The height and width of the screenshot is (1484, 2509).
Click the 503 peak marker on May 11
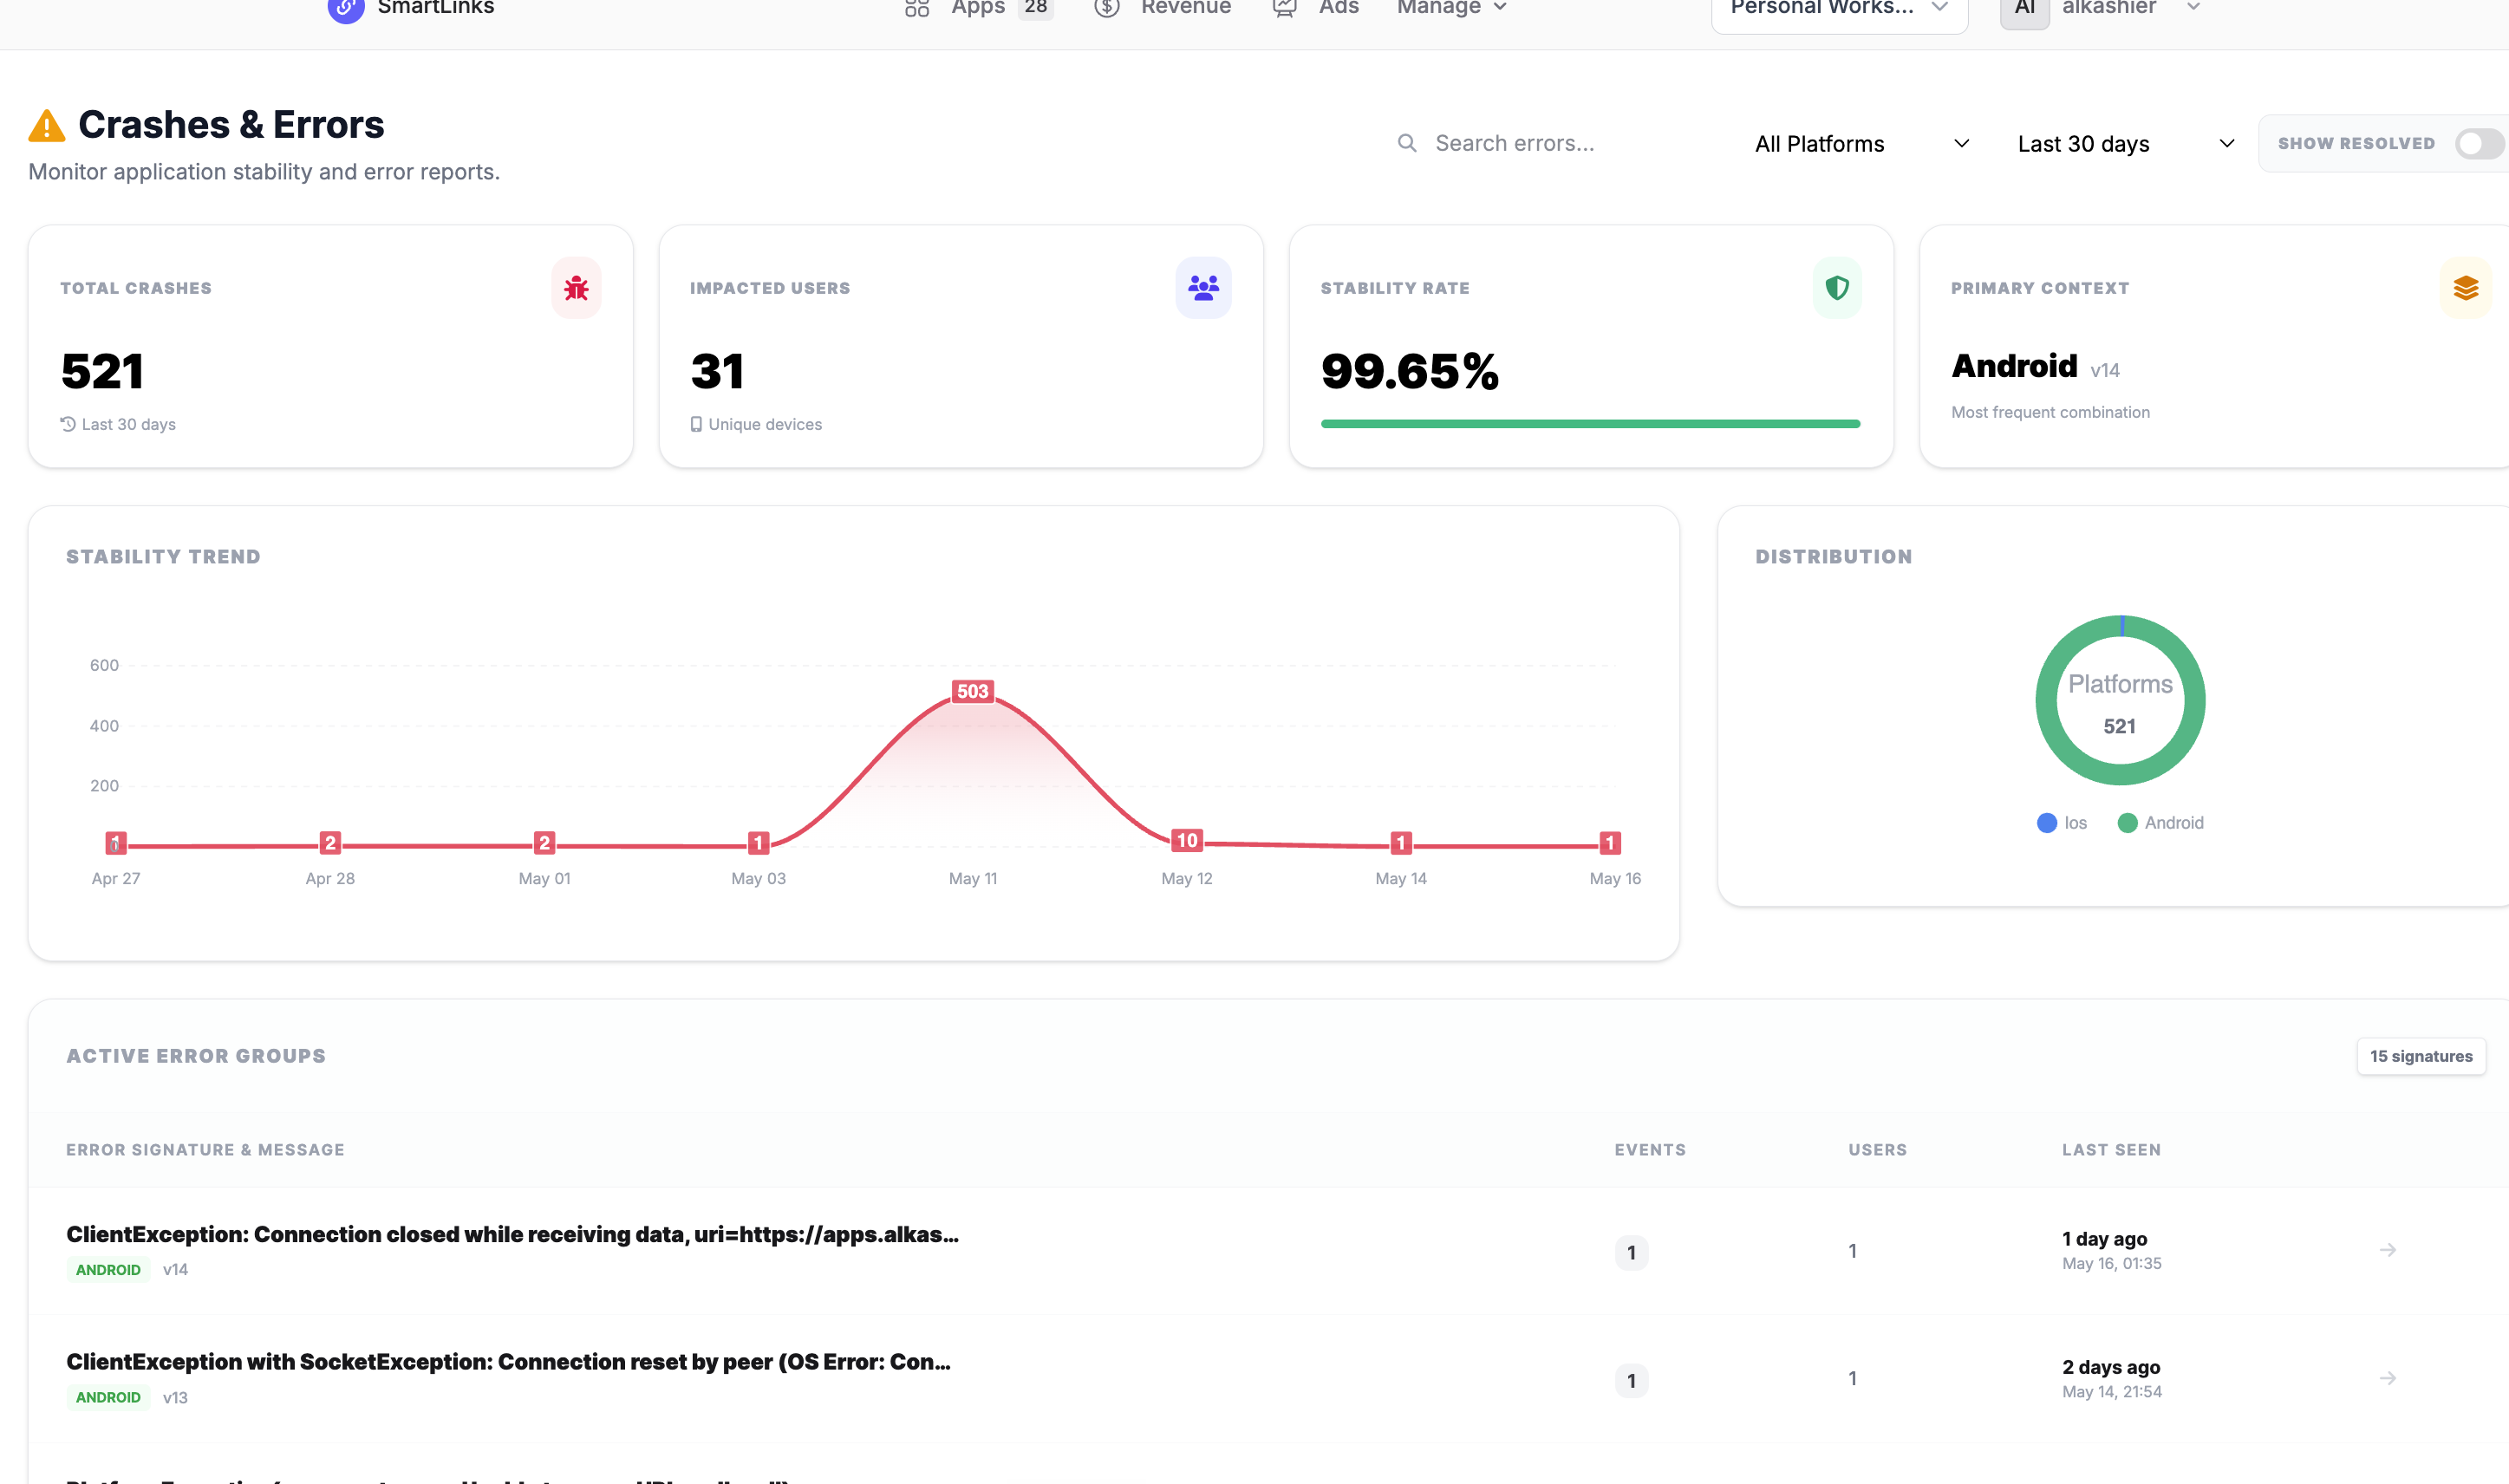pos(972,691)
